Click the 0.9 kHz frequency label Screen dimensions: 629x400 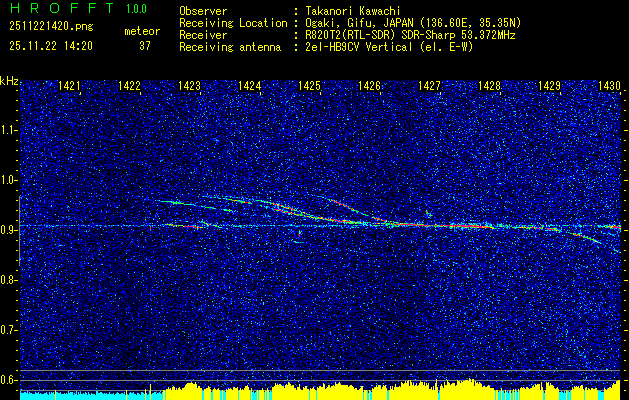8,230
